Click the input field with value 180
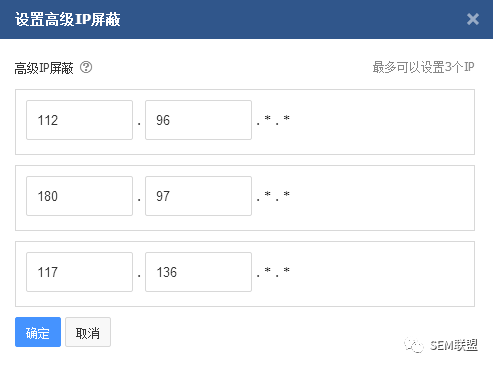The height and width of the screenshot is (367, 493). click(79, 196)
